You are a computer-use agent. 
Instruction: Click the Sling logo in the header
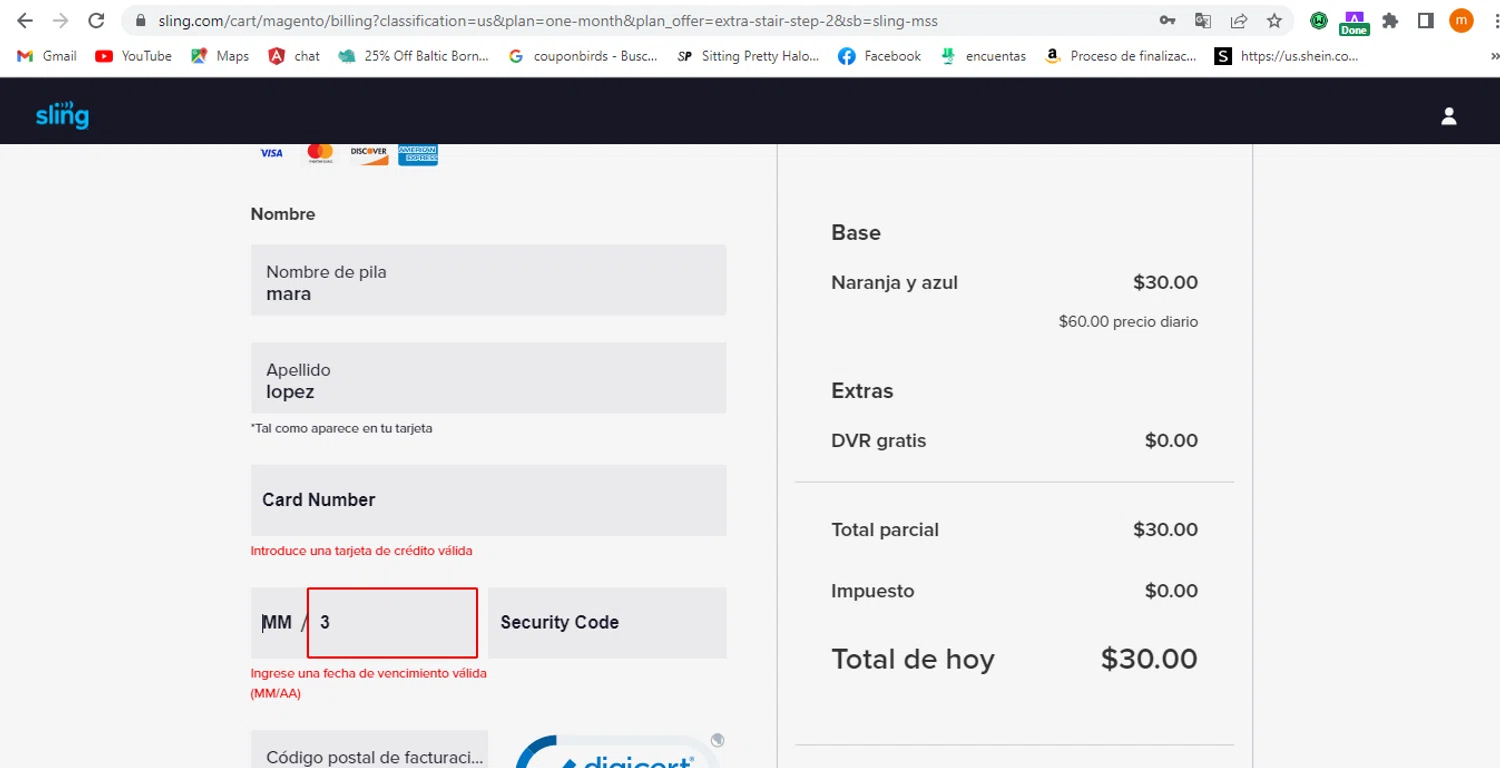[62, 115]
